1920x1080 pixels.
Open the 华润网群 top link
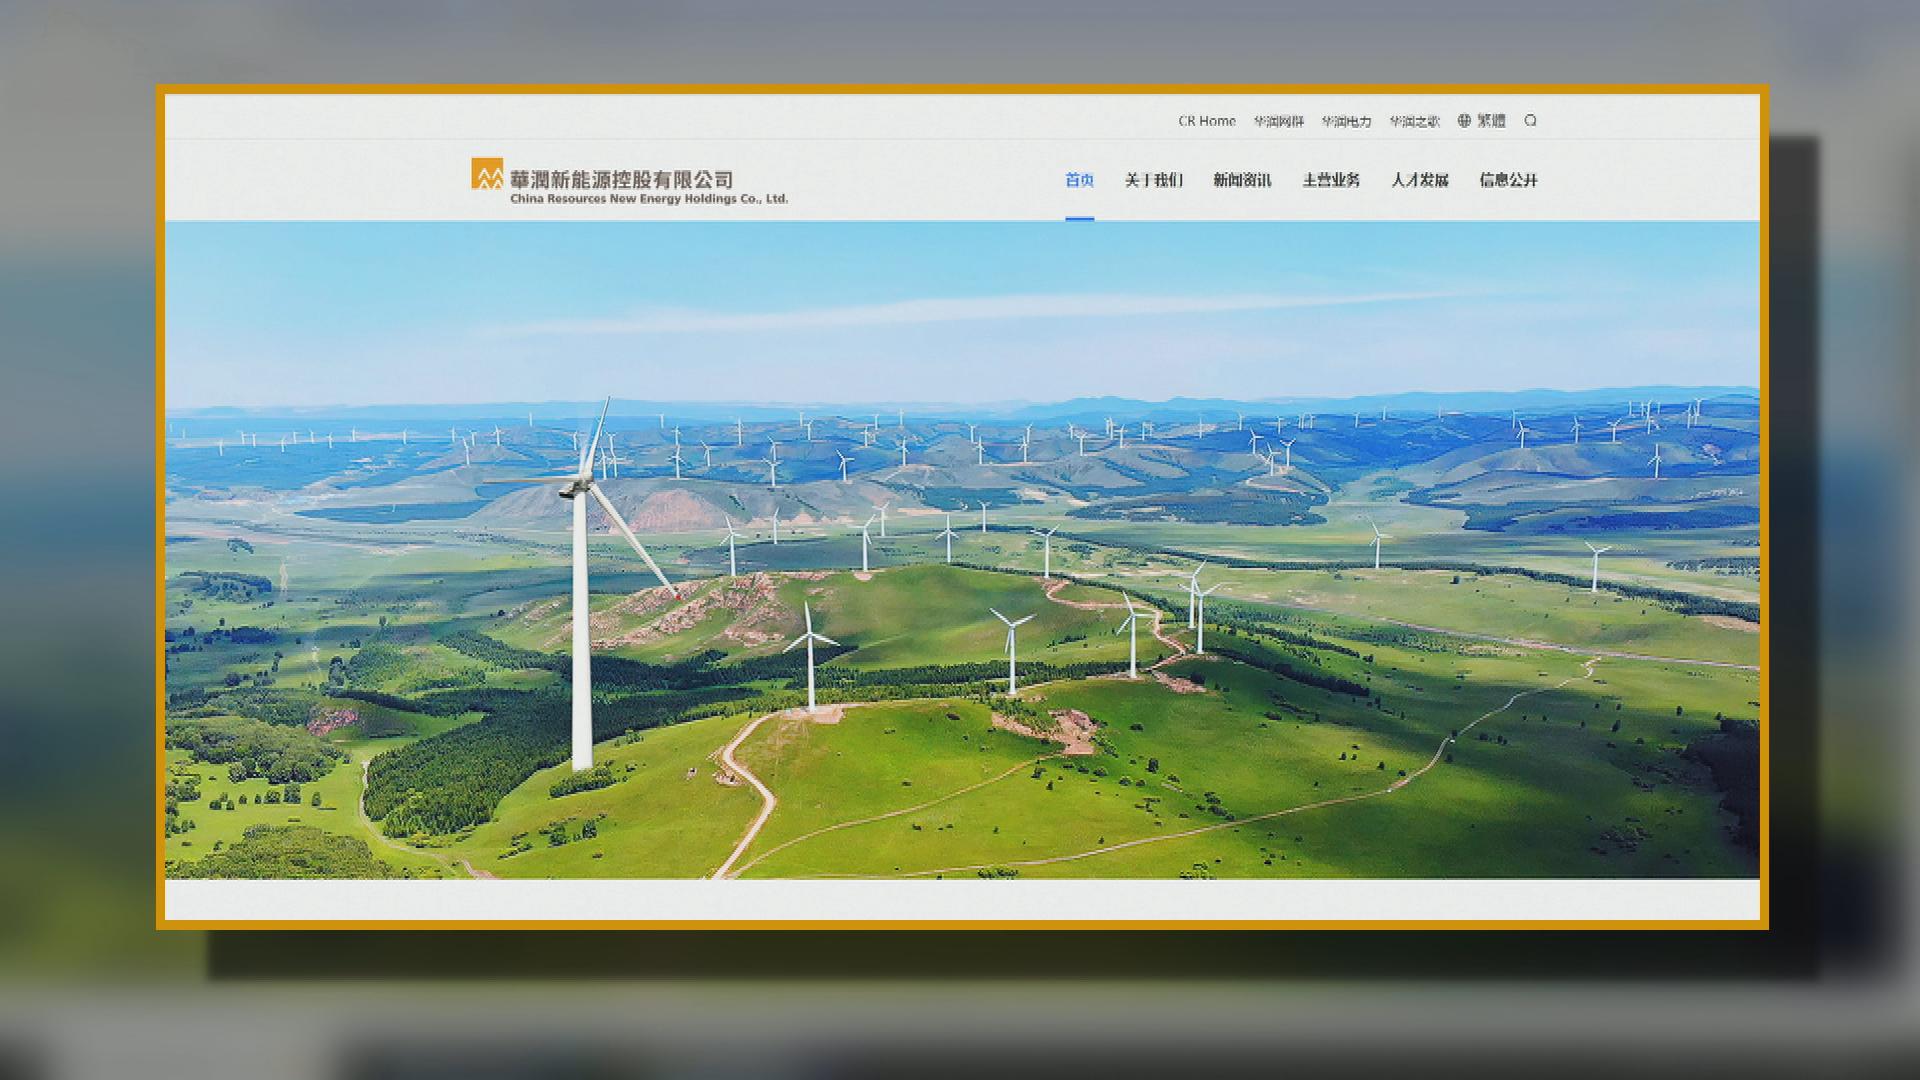coord(1279,121)
